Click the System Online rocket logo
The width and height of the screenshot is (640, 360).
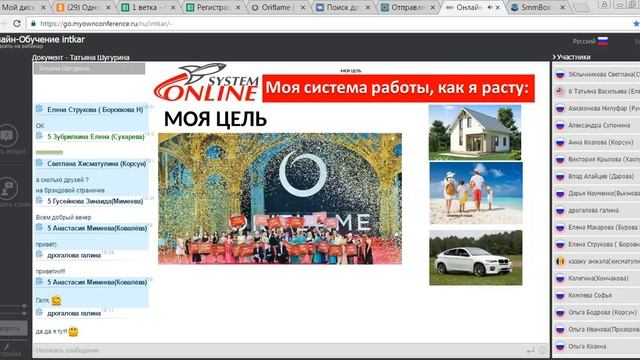coord(206,82)
